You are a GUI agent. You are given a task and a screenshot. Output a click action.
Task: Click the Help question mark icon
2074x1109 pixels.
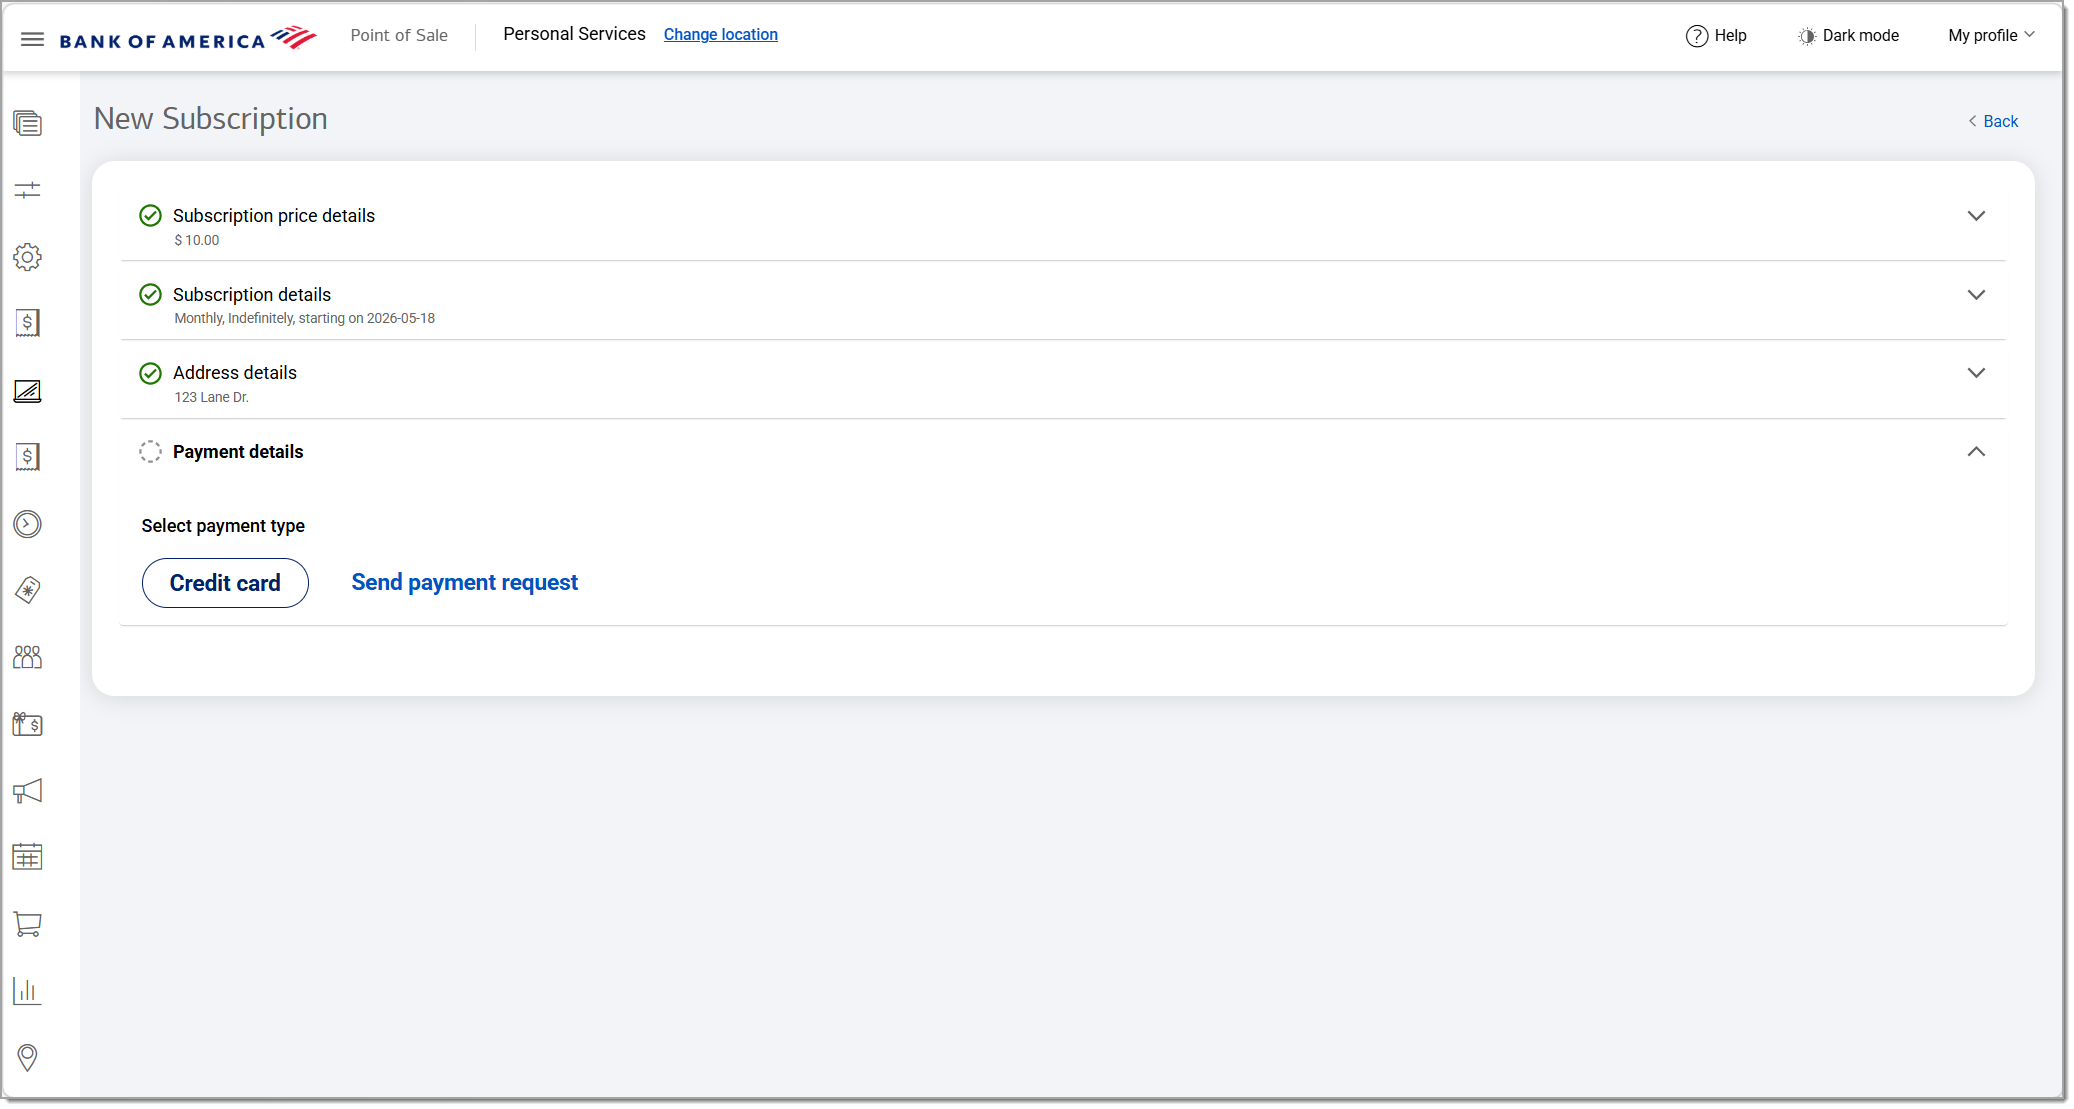pyautogui.click(x=1696, y=36)
